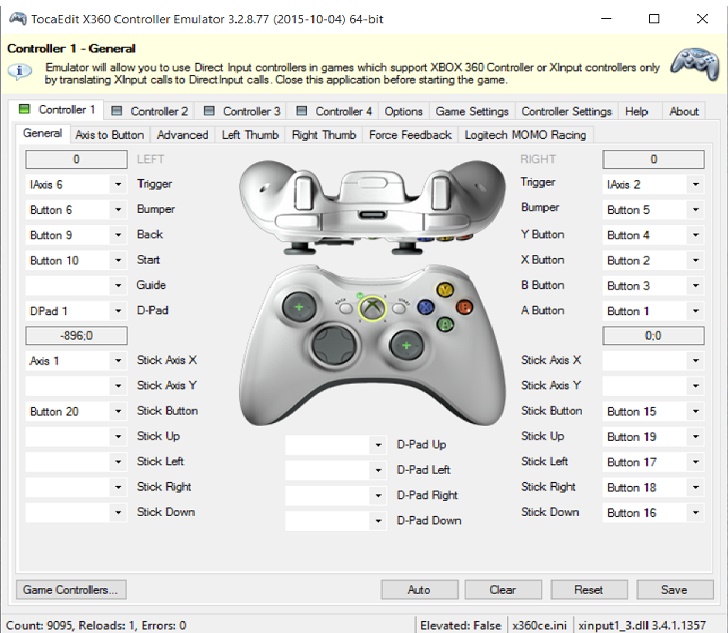Click the Controller 2 tab status icon
The width and height of the screenshot is (728, 633).
pyautogui.click(x=117, y=111)
